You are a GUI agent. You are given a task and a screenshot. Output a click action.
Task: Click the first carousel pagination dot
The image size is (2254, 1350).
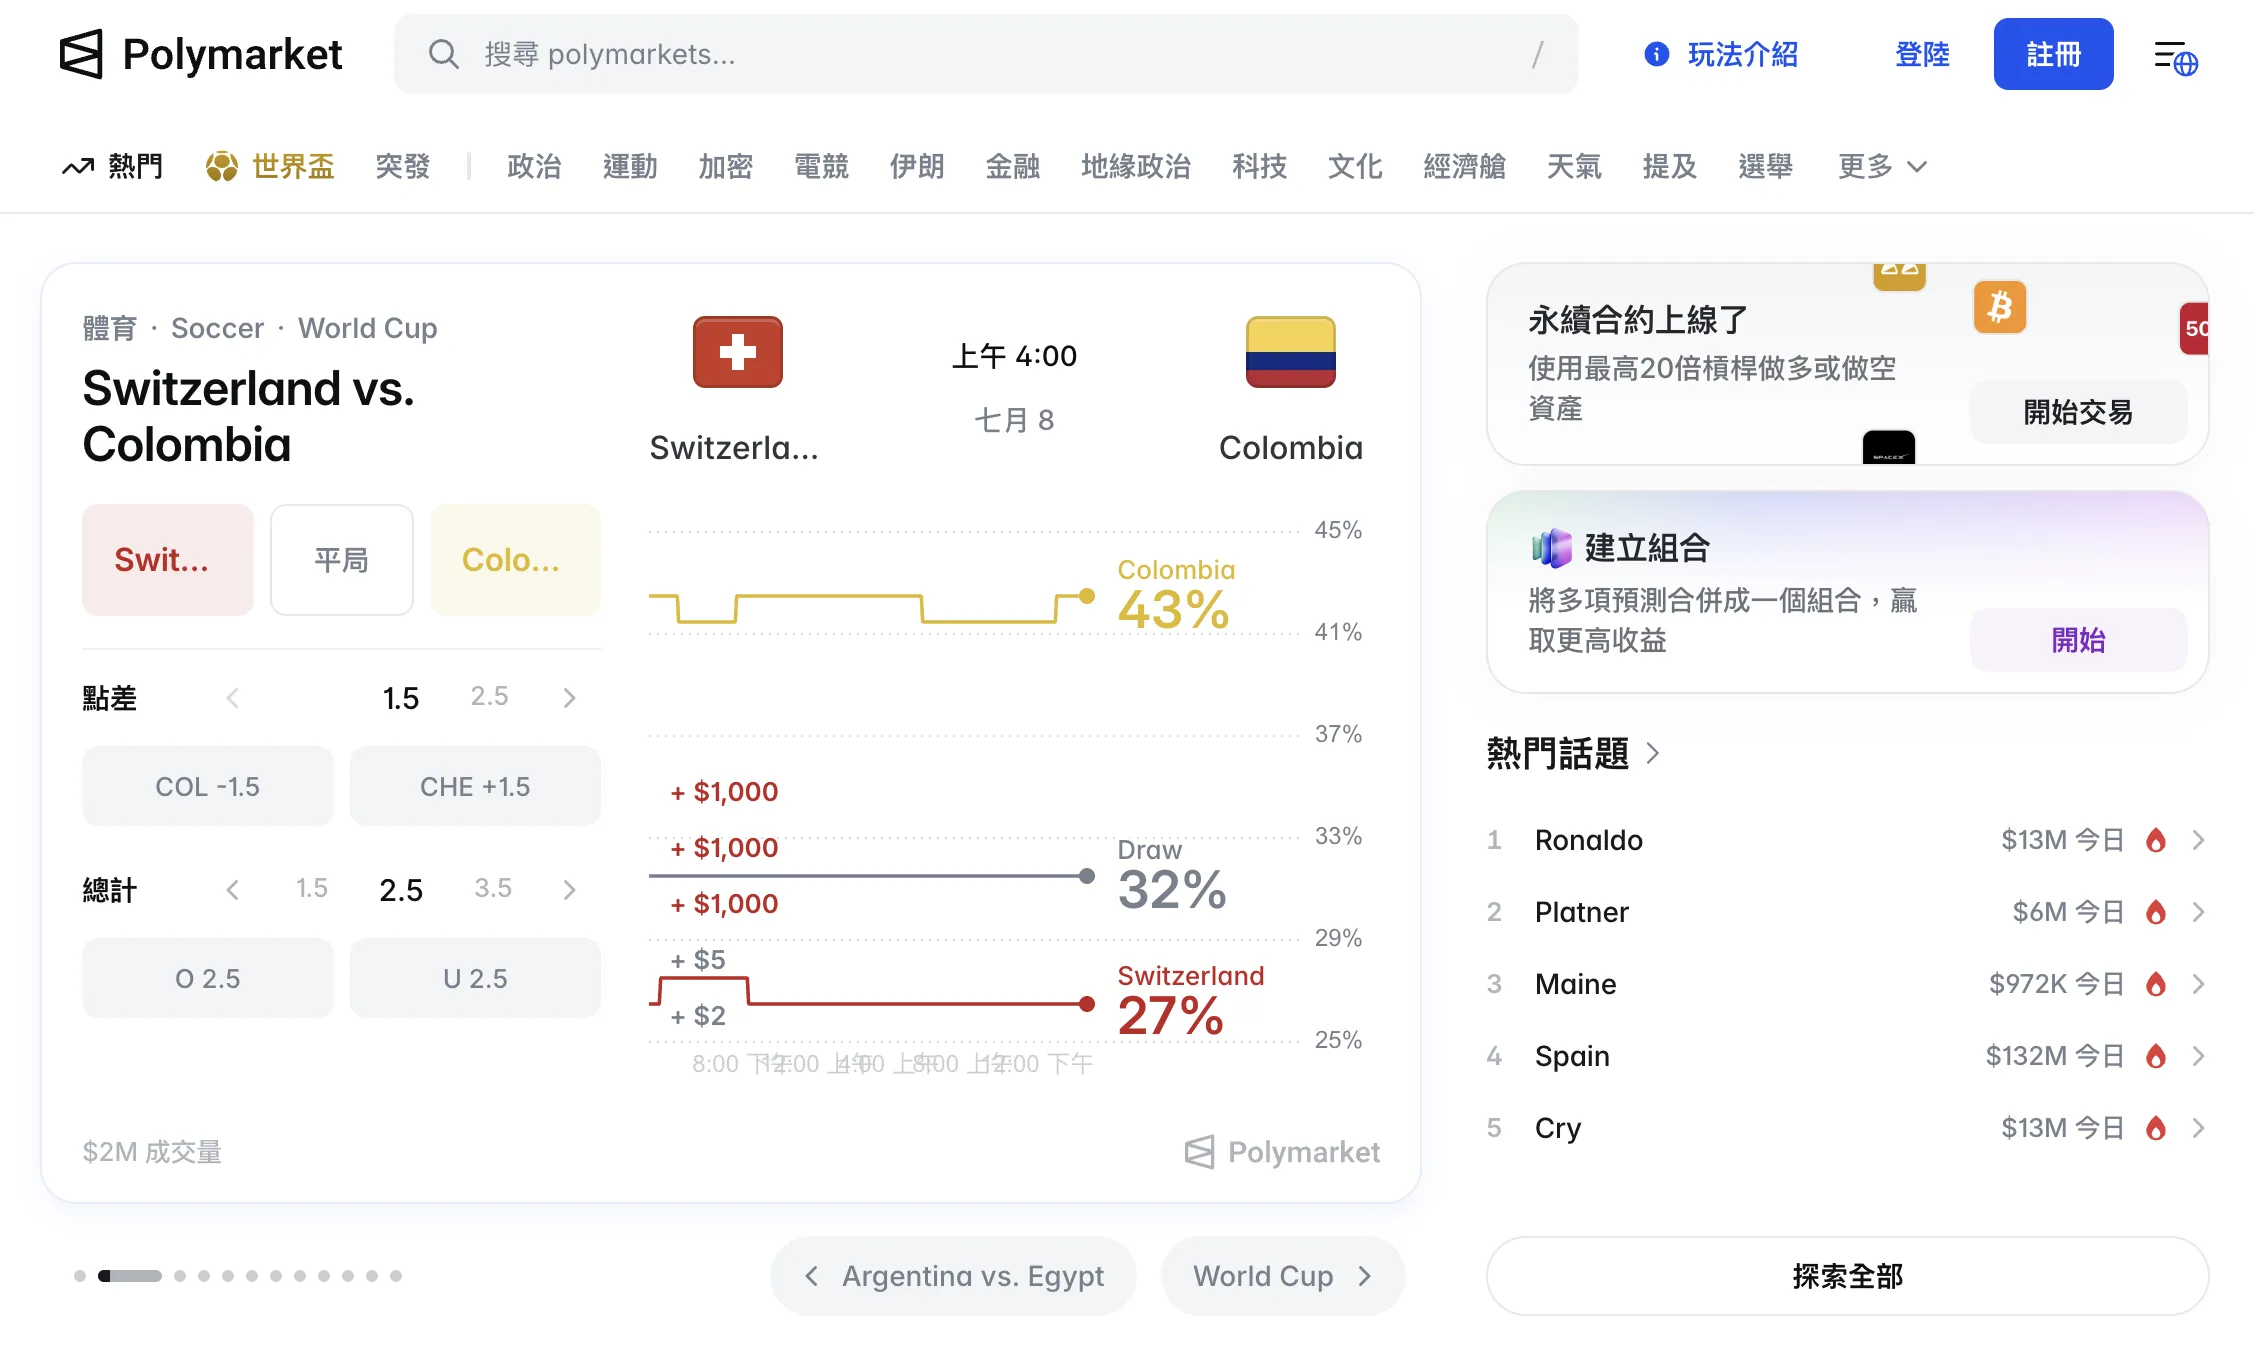click(x=80, y=1276)
